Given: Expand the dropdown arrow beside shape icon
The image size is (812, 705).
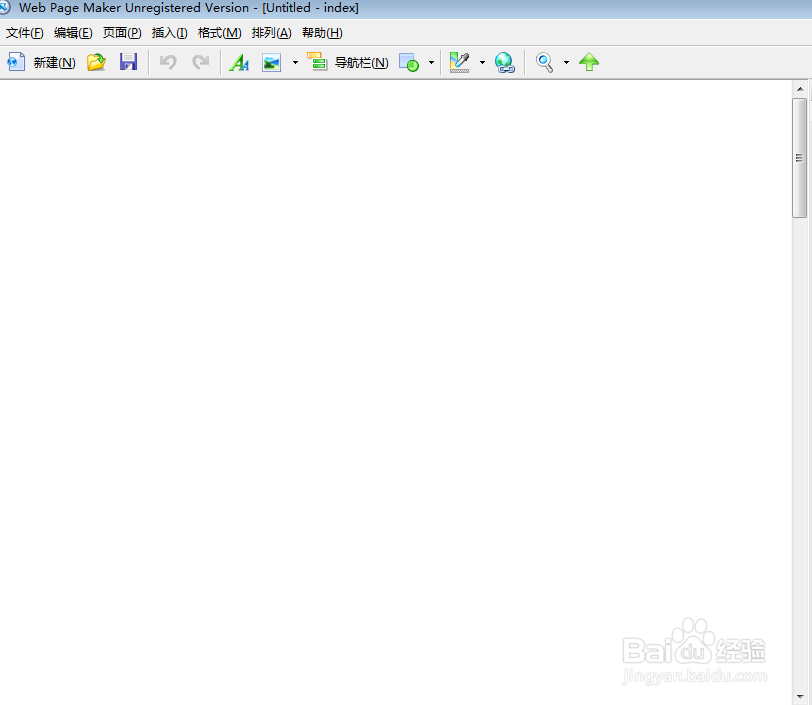Looking at the screenshot, I should pyautogui.click(x=431, y=63).
